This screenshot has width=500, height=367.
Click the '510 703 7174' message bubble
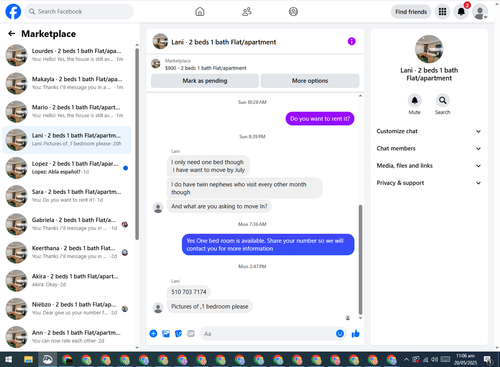click(189, 292)
